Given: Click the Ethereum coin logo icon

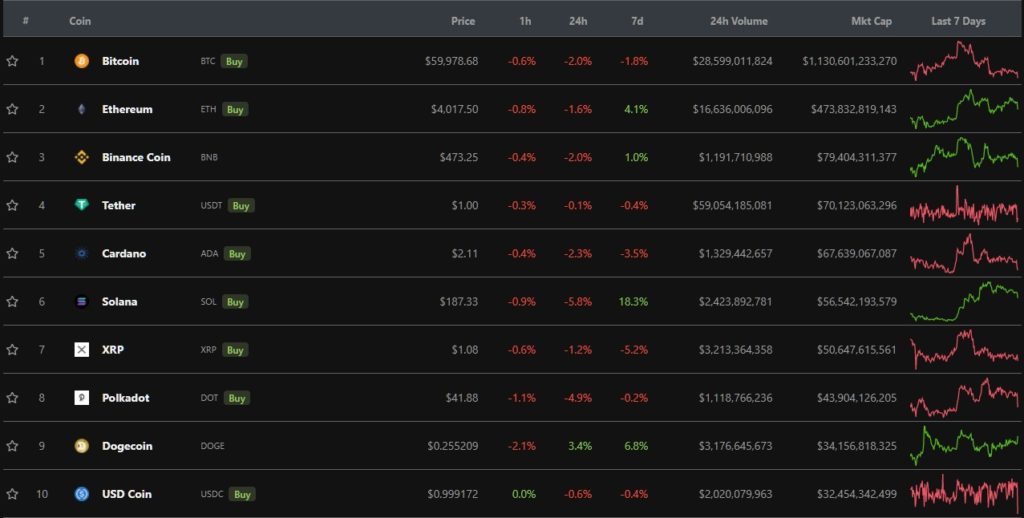Looking at the screenshot, I should click(x=82, y=109).
